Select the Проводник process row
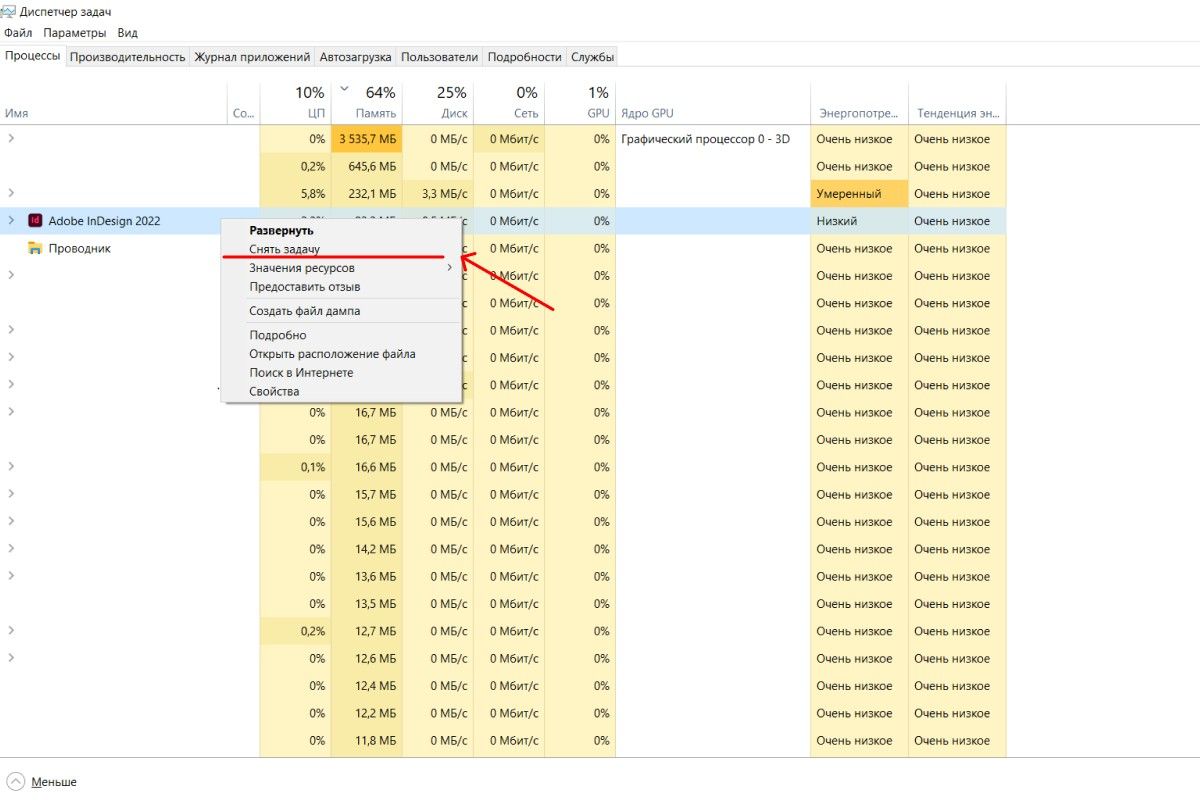This screenshot has height=800, width=1200. [x=80, y=248]
